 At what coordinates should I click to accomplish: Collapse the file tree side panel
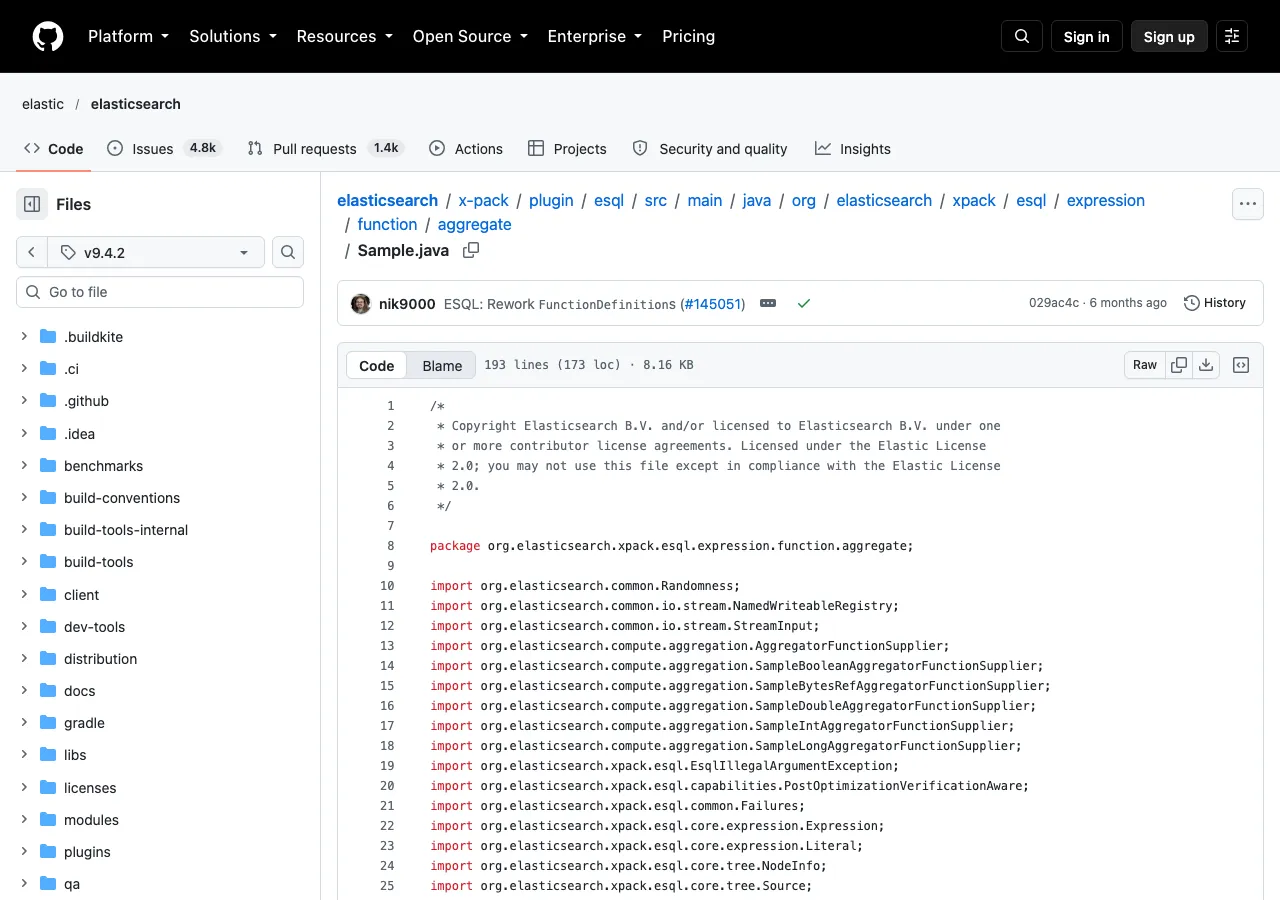32,204
